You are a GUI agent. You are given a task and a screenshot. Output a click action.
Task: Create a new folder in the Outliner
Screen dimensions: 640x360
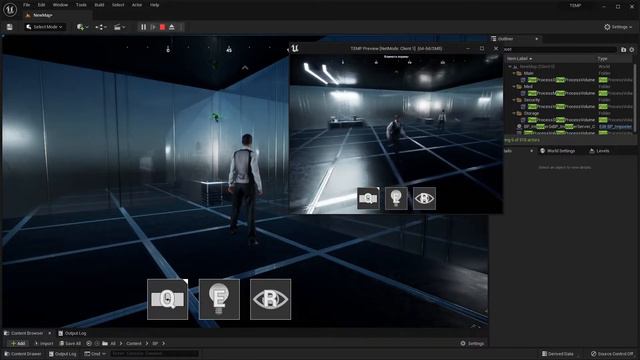(x=623, y=49)
